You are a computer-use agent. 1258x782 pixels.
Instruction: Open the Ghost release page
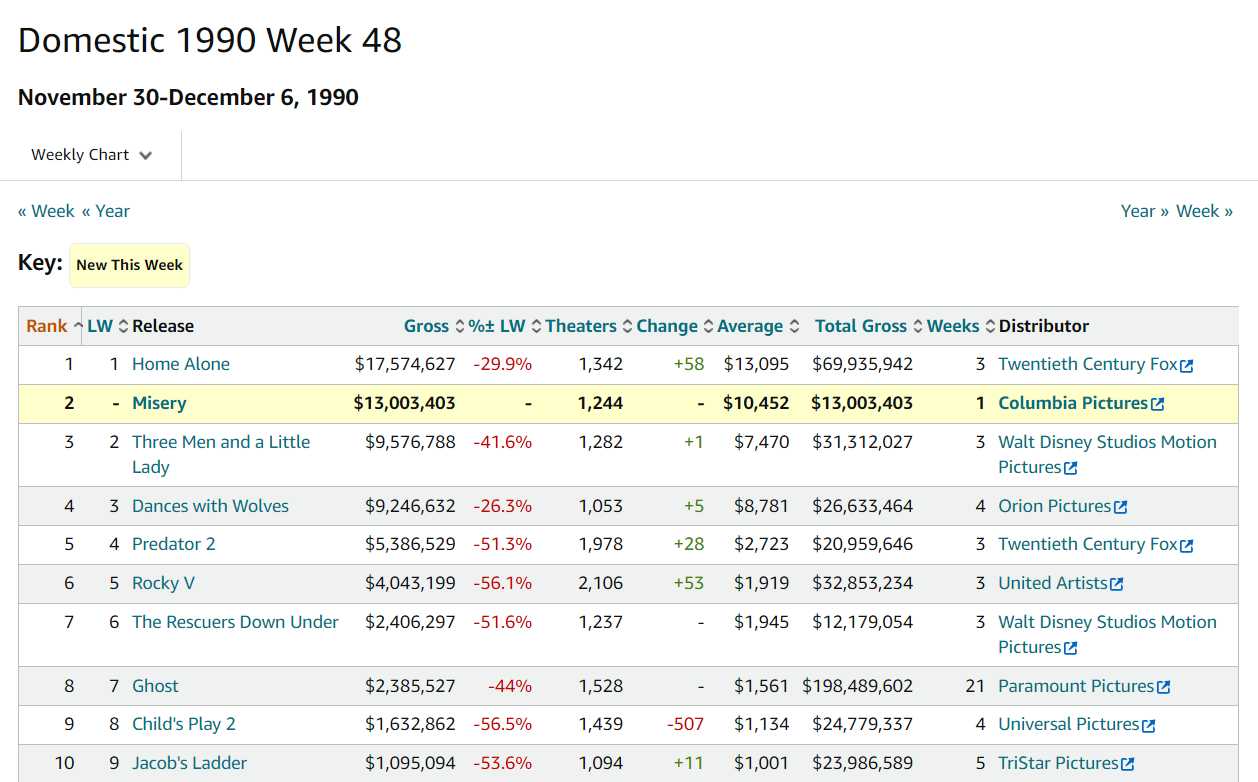click(155, 686)
